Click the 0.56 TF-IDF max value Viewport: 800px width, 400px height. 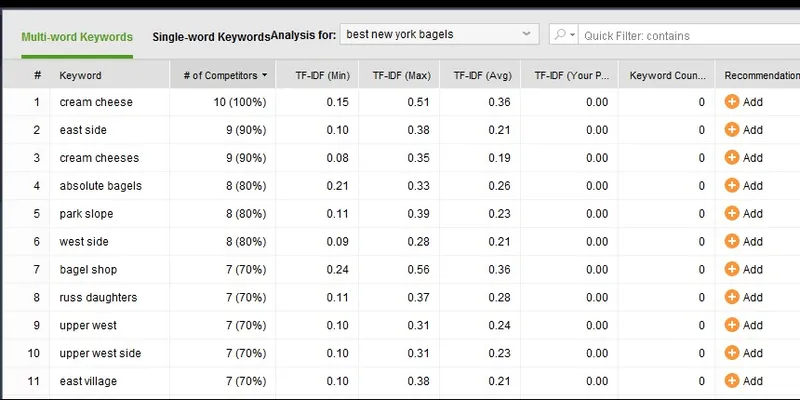(x=418, y=269)
